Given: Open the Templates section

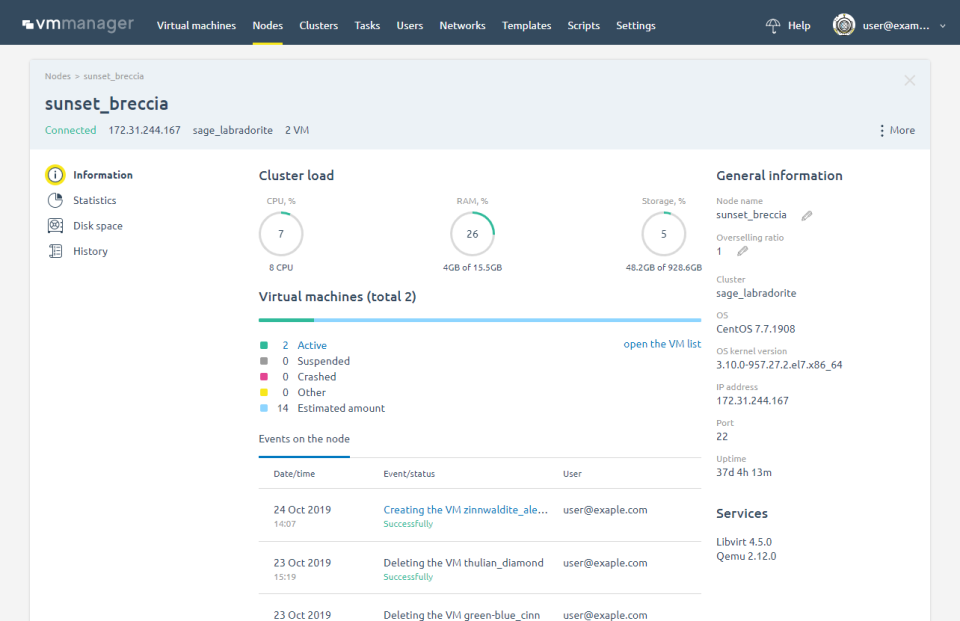Looking at the screenshot, I should click(526, 26).
